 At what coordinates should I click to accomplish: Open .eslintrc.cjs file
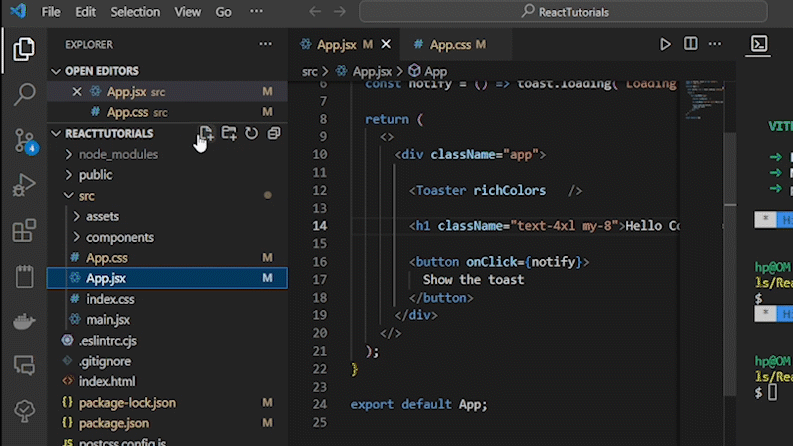click(167, 341)
